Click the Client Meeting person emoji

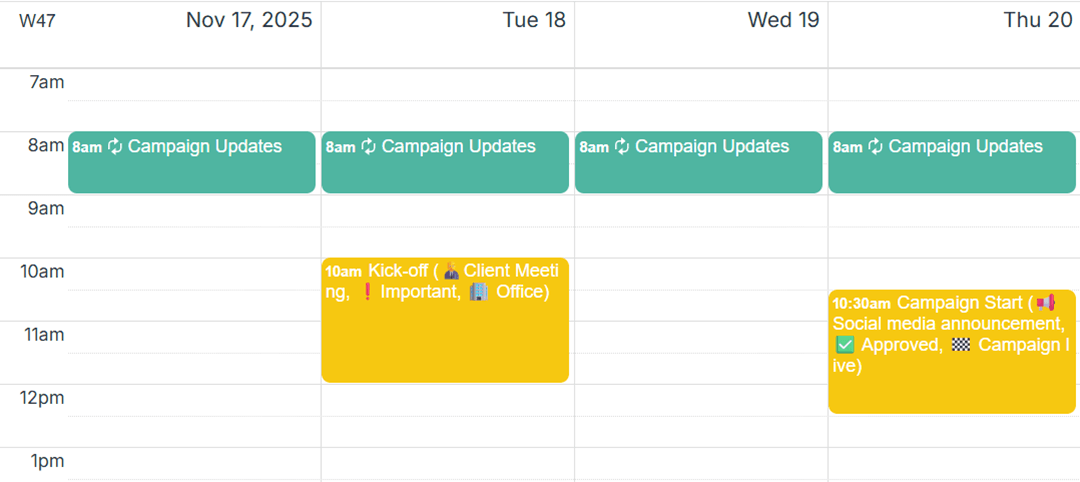click(x=452, y=271)
